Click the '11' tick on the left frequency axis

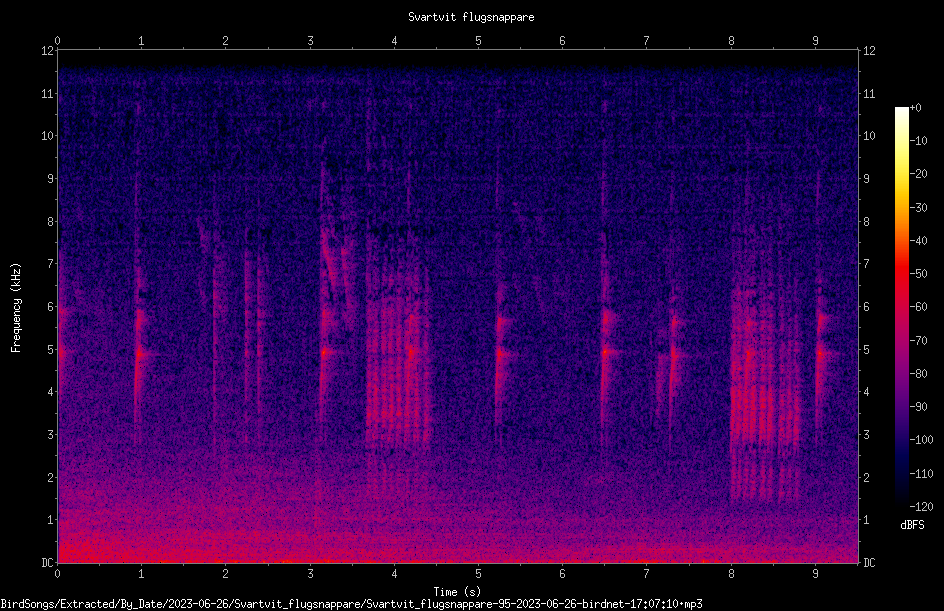tap(48, 93)
